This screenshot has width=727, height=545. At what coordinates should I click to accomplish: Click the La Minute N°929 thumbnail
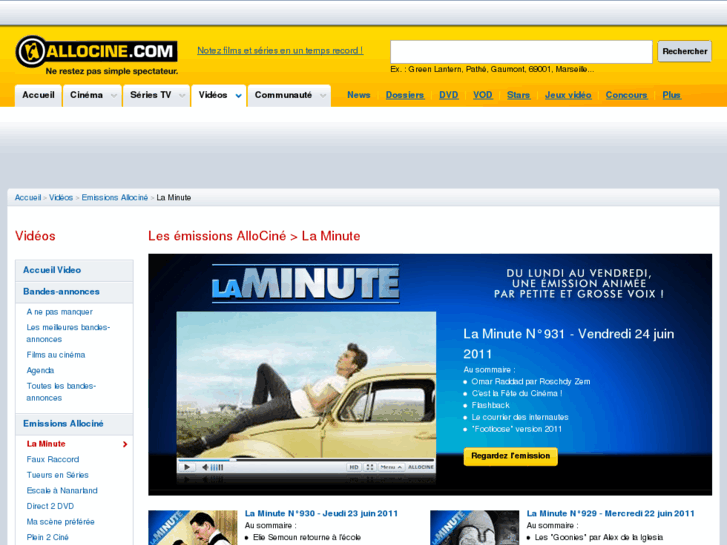pyautogui.click(x=475, y=528)
